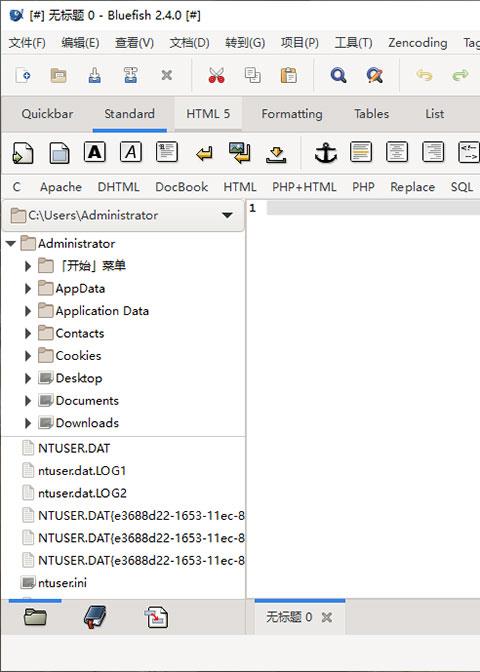
Task: Switch to the HTML 5 tab
Action: click(208, 114)
